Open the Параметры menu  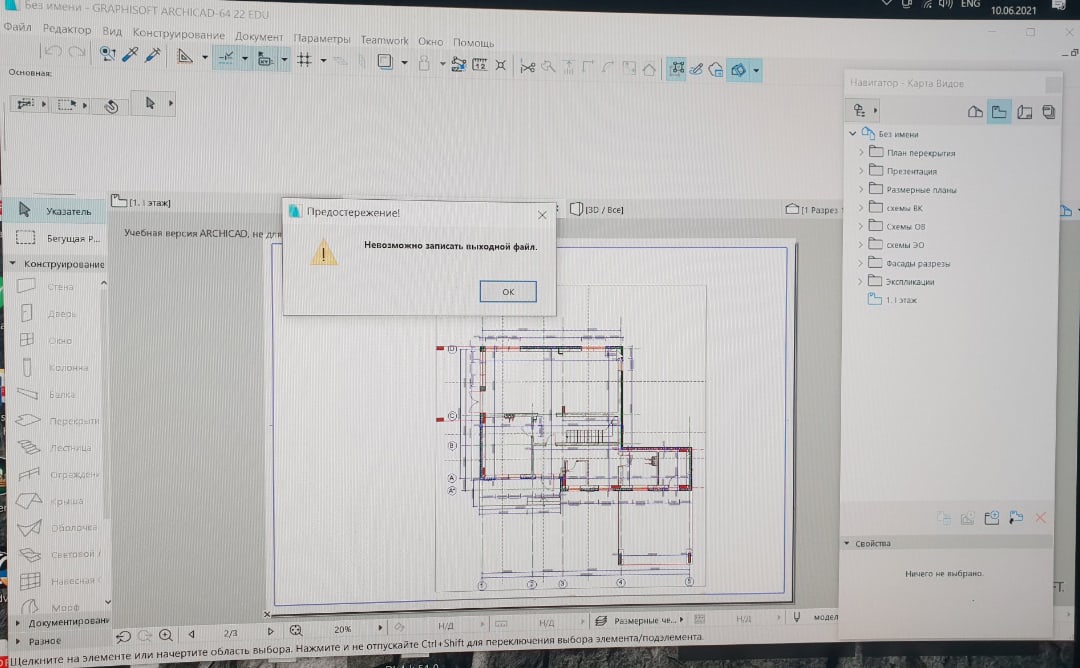(322, 39)
